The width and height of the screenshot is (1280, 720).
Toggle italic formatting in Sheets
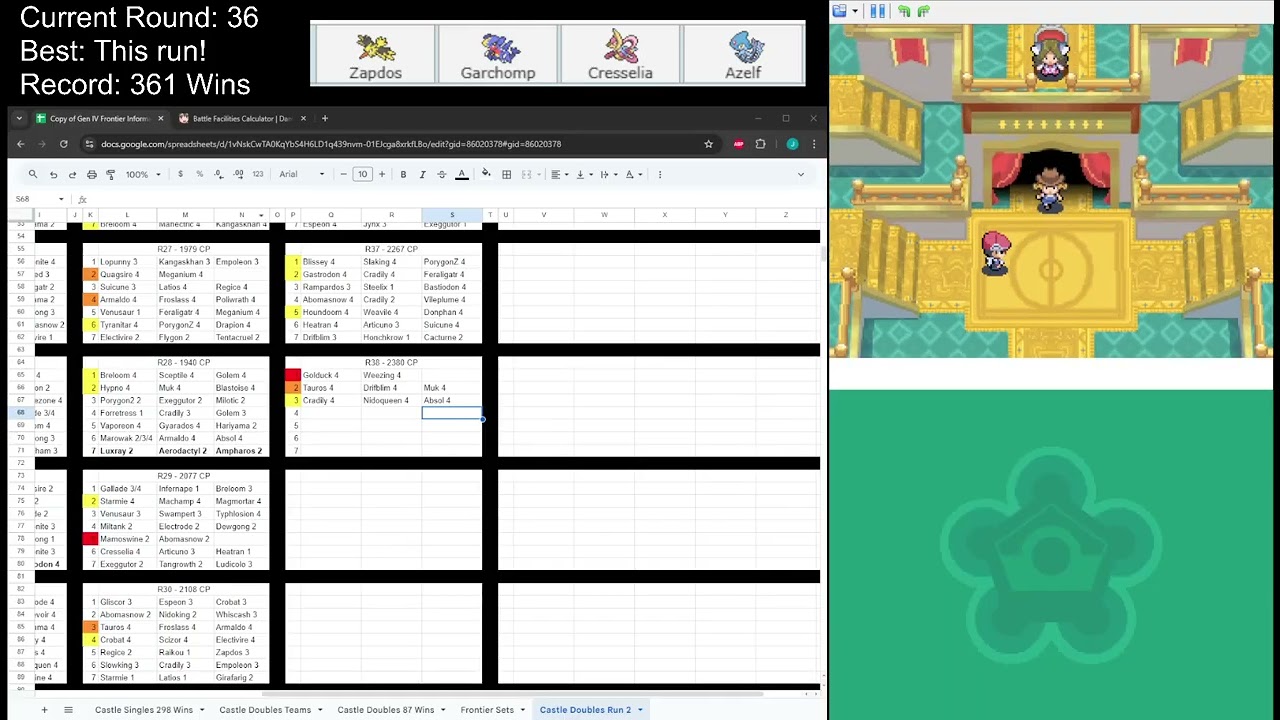tap(422, 174)
